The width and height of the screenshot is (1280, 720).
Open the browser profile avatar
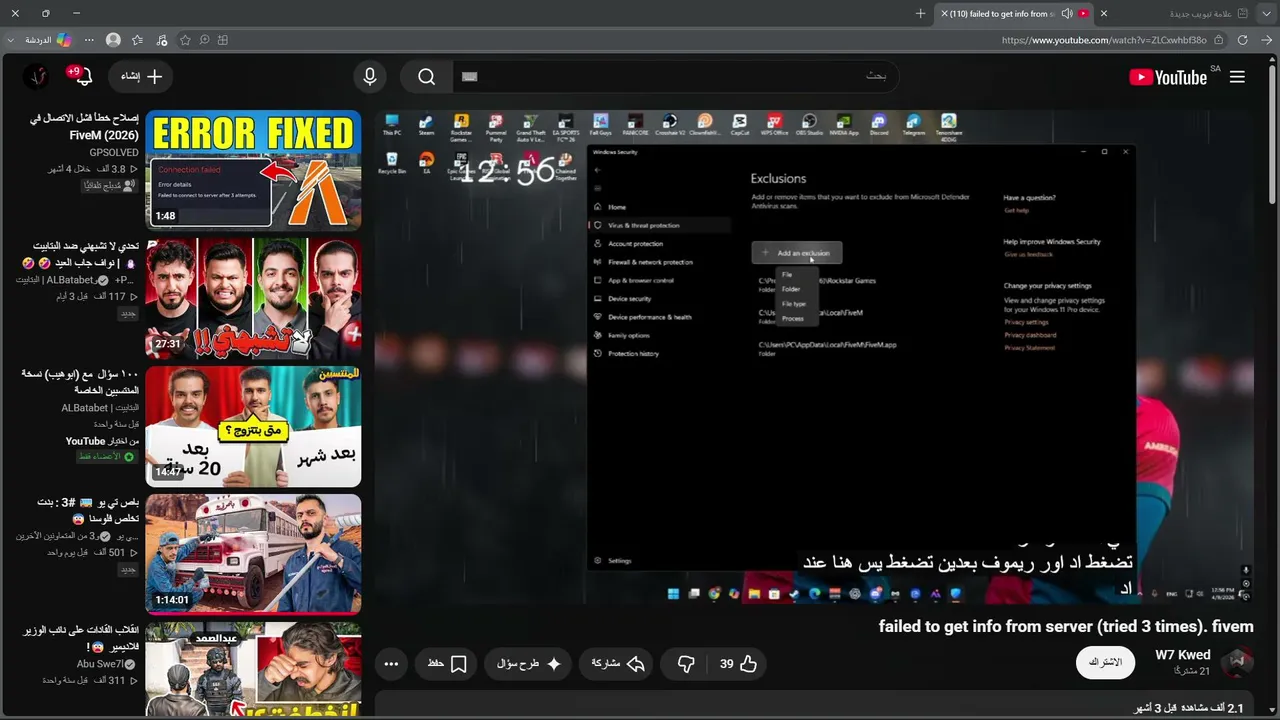pos(113,40)
